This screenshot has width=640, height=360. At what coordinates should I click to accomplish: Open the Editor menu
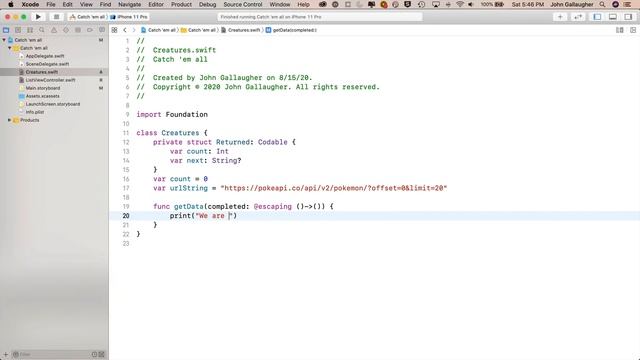click(x=156, y=4)
